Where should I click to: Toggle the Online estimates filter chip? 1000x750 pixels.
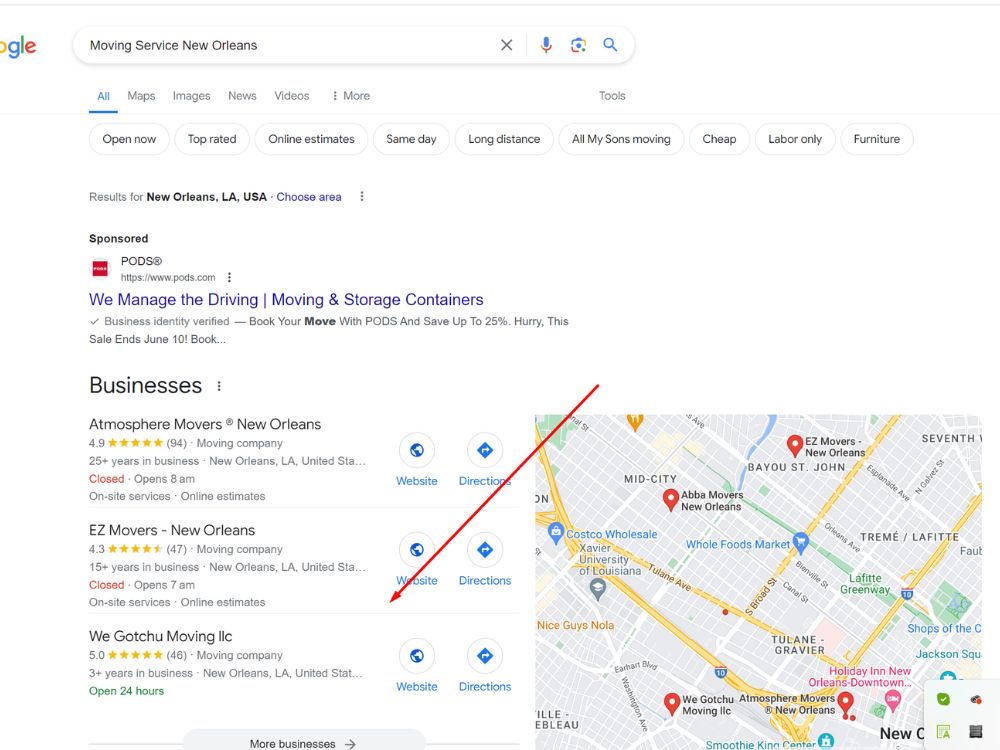click(x=311, y=139)
